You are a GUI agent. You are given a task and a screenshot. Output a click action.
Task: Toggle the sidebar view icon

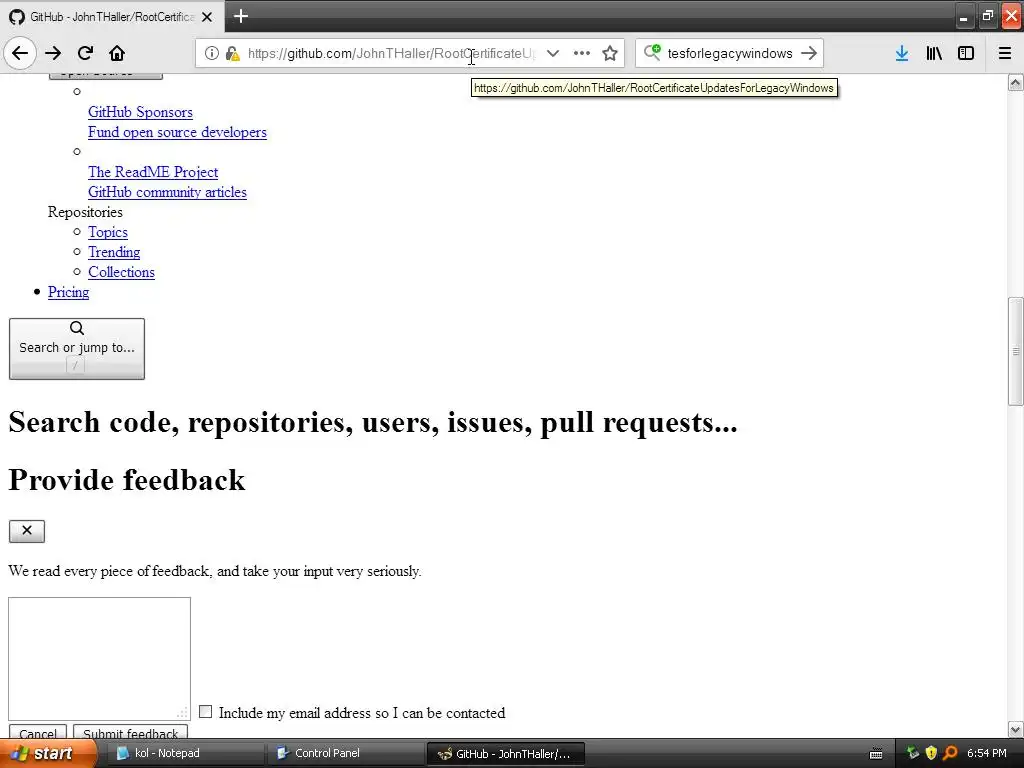(966, 53)
